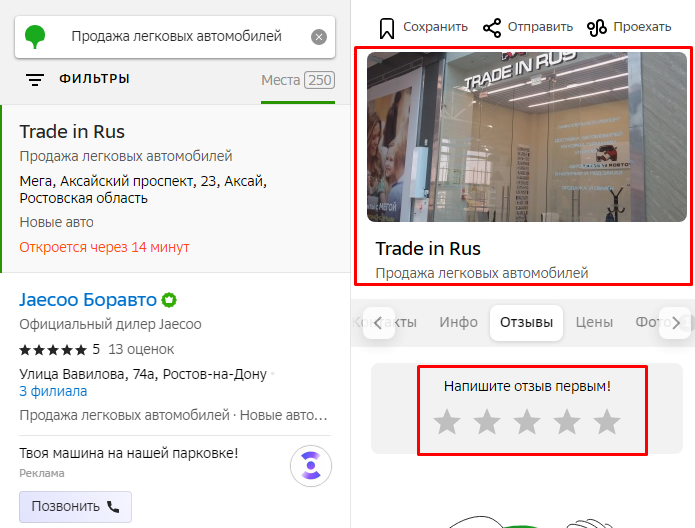Select the Места 250 tab
This screenshot has height=528, width=695.
(298, 80)
